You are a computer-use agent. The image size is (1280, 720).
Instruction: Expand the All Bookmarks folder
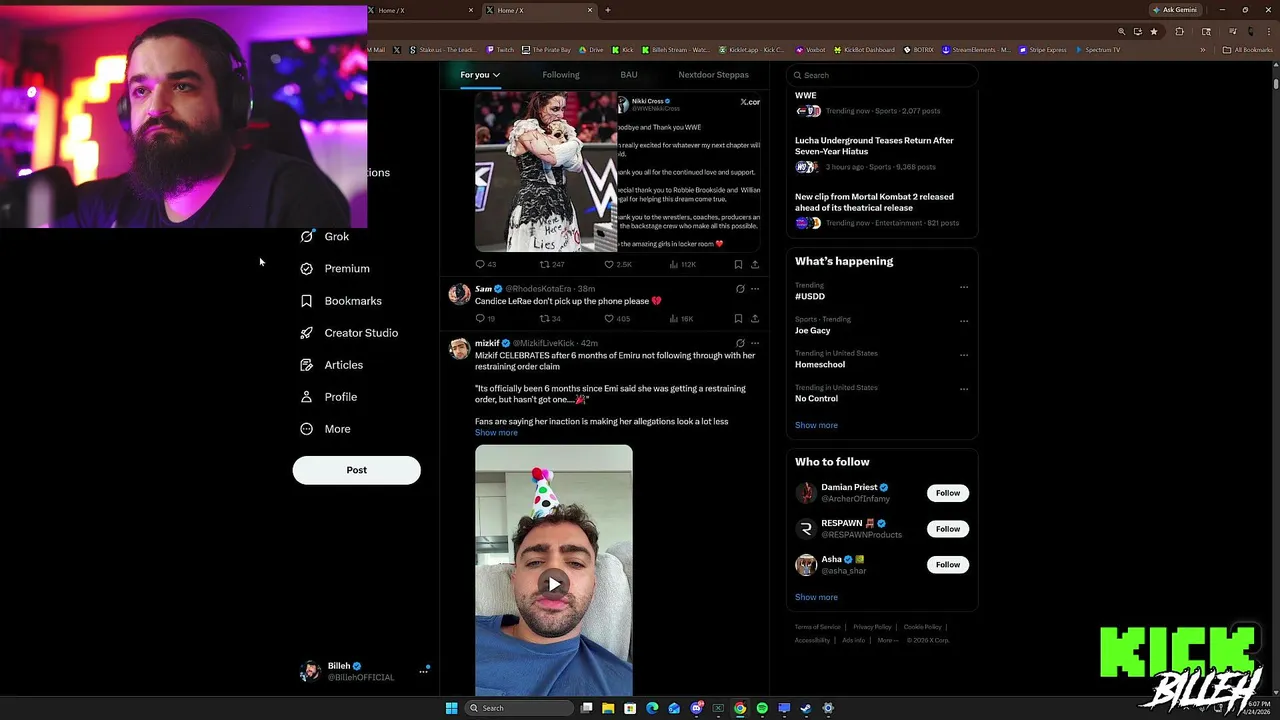pos(1247,50)
